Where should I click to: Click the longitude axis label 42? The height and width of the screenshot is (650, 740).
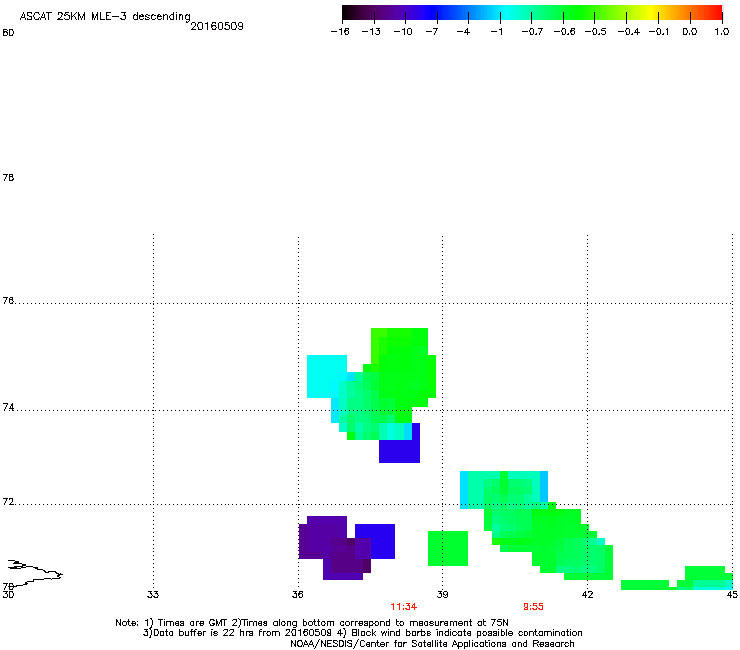click(x=587, y=594)
